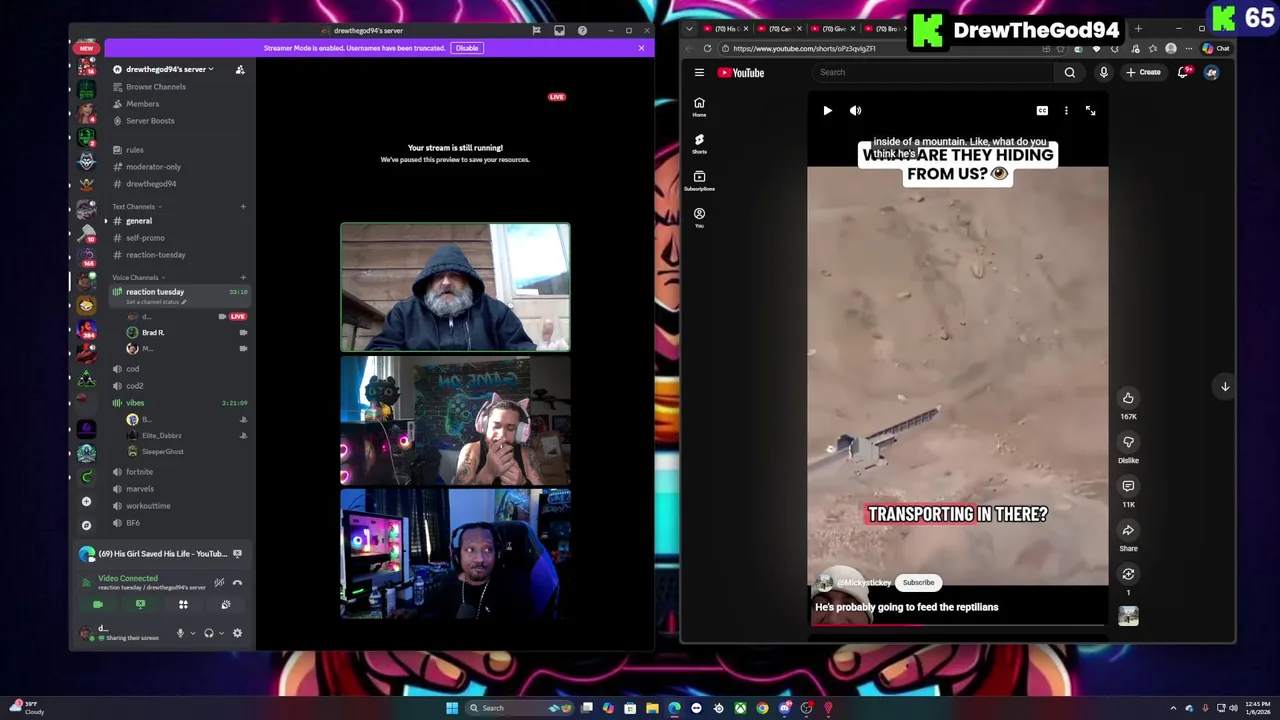Viewport: 1280px width, 720px height.
Task: Disable Streamer Mode in the purple banner
Action: click(x=467, y=48)
